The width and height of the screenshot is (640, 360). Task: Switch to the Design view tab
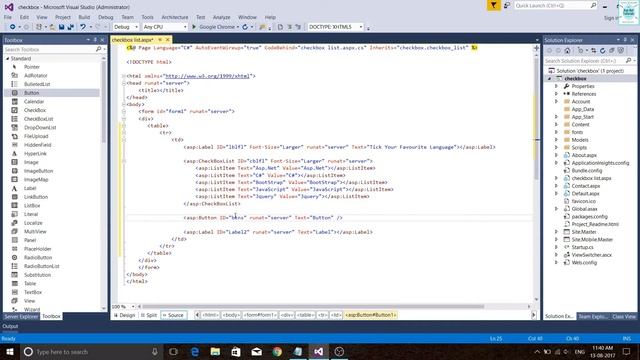point(124,315)
